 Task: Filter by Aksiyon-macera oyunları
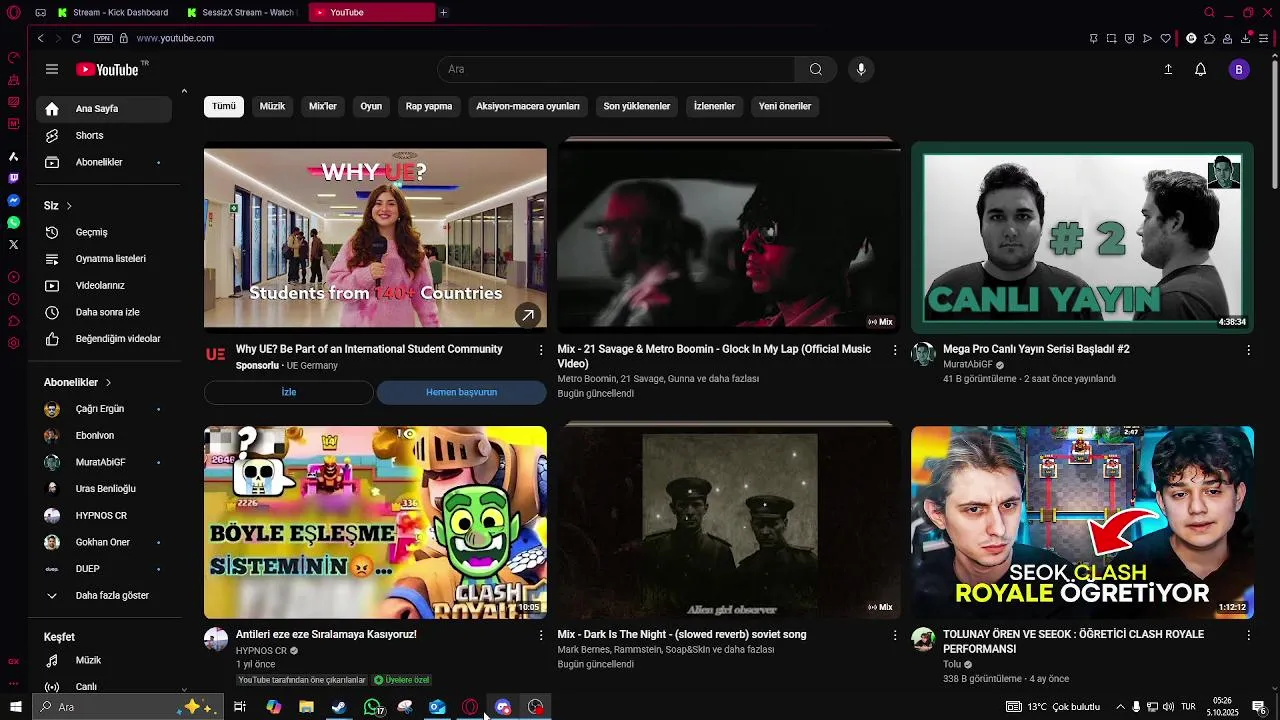pos(528,106)
